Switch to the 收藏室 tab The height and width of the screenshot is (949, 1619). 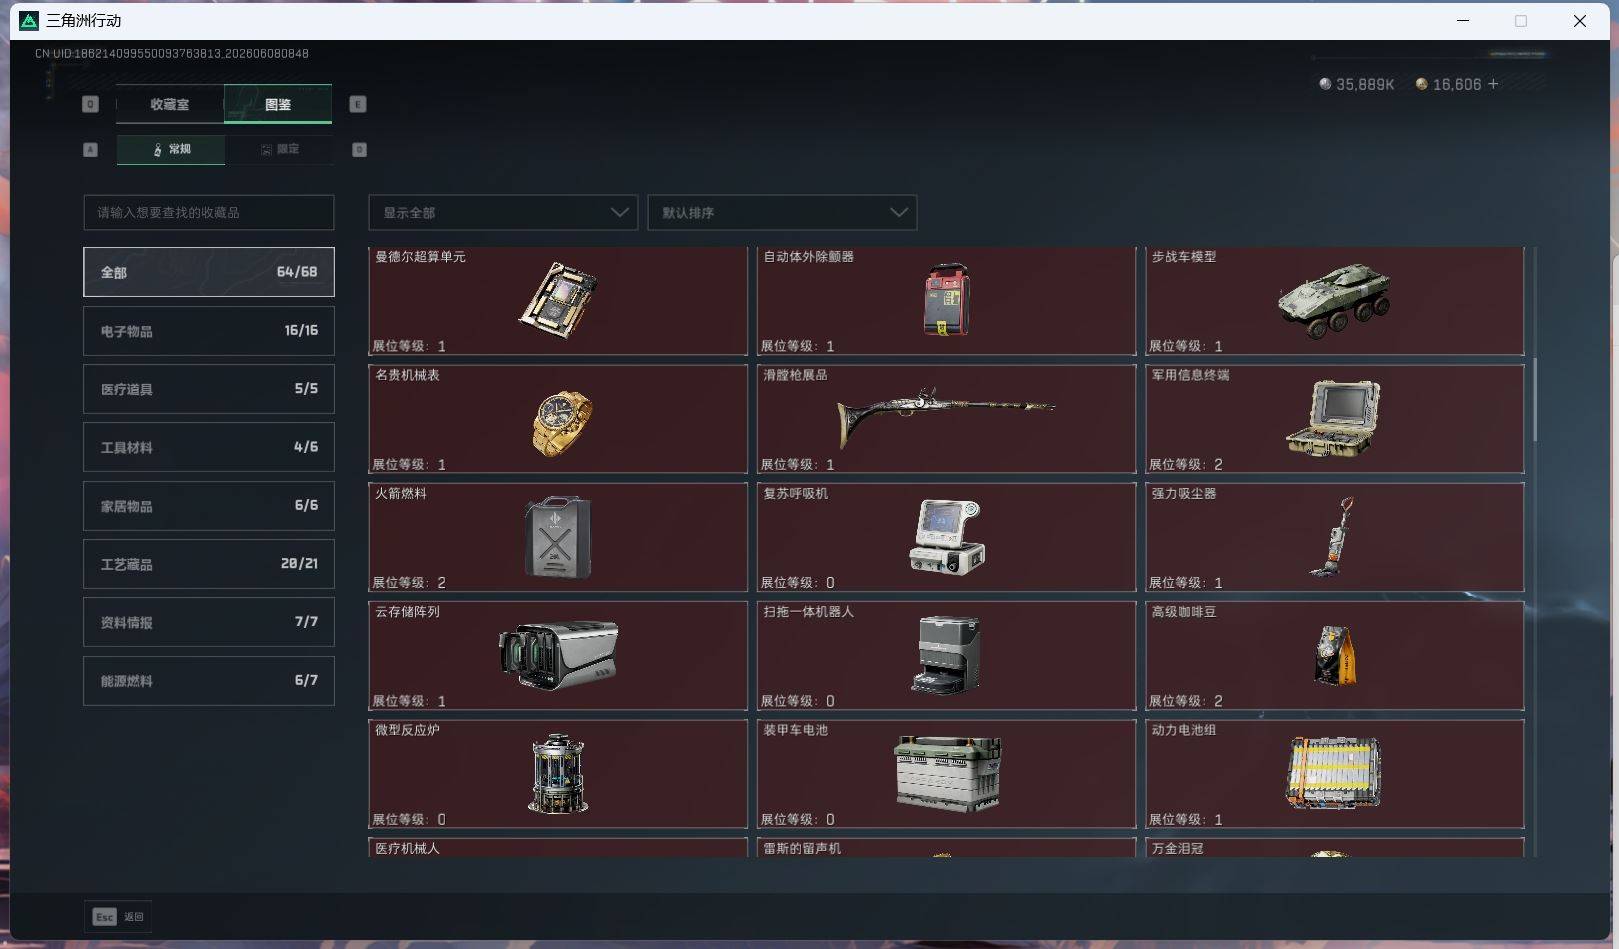pyautogui.click(x=170, y=104)
